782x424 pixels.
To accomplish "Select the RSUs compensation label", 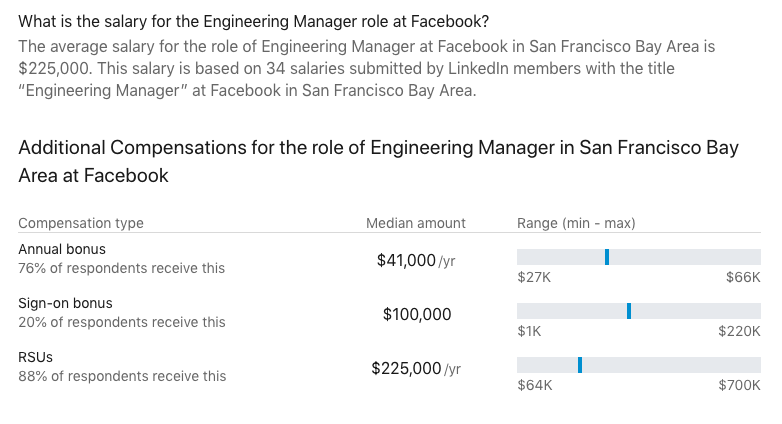I will pyautogui.click(x=35, y=357).
